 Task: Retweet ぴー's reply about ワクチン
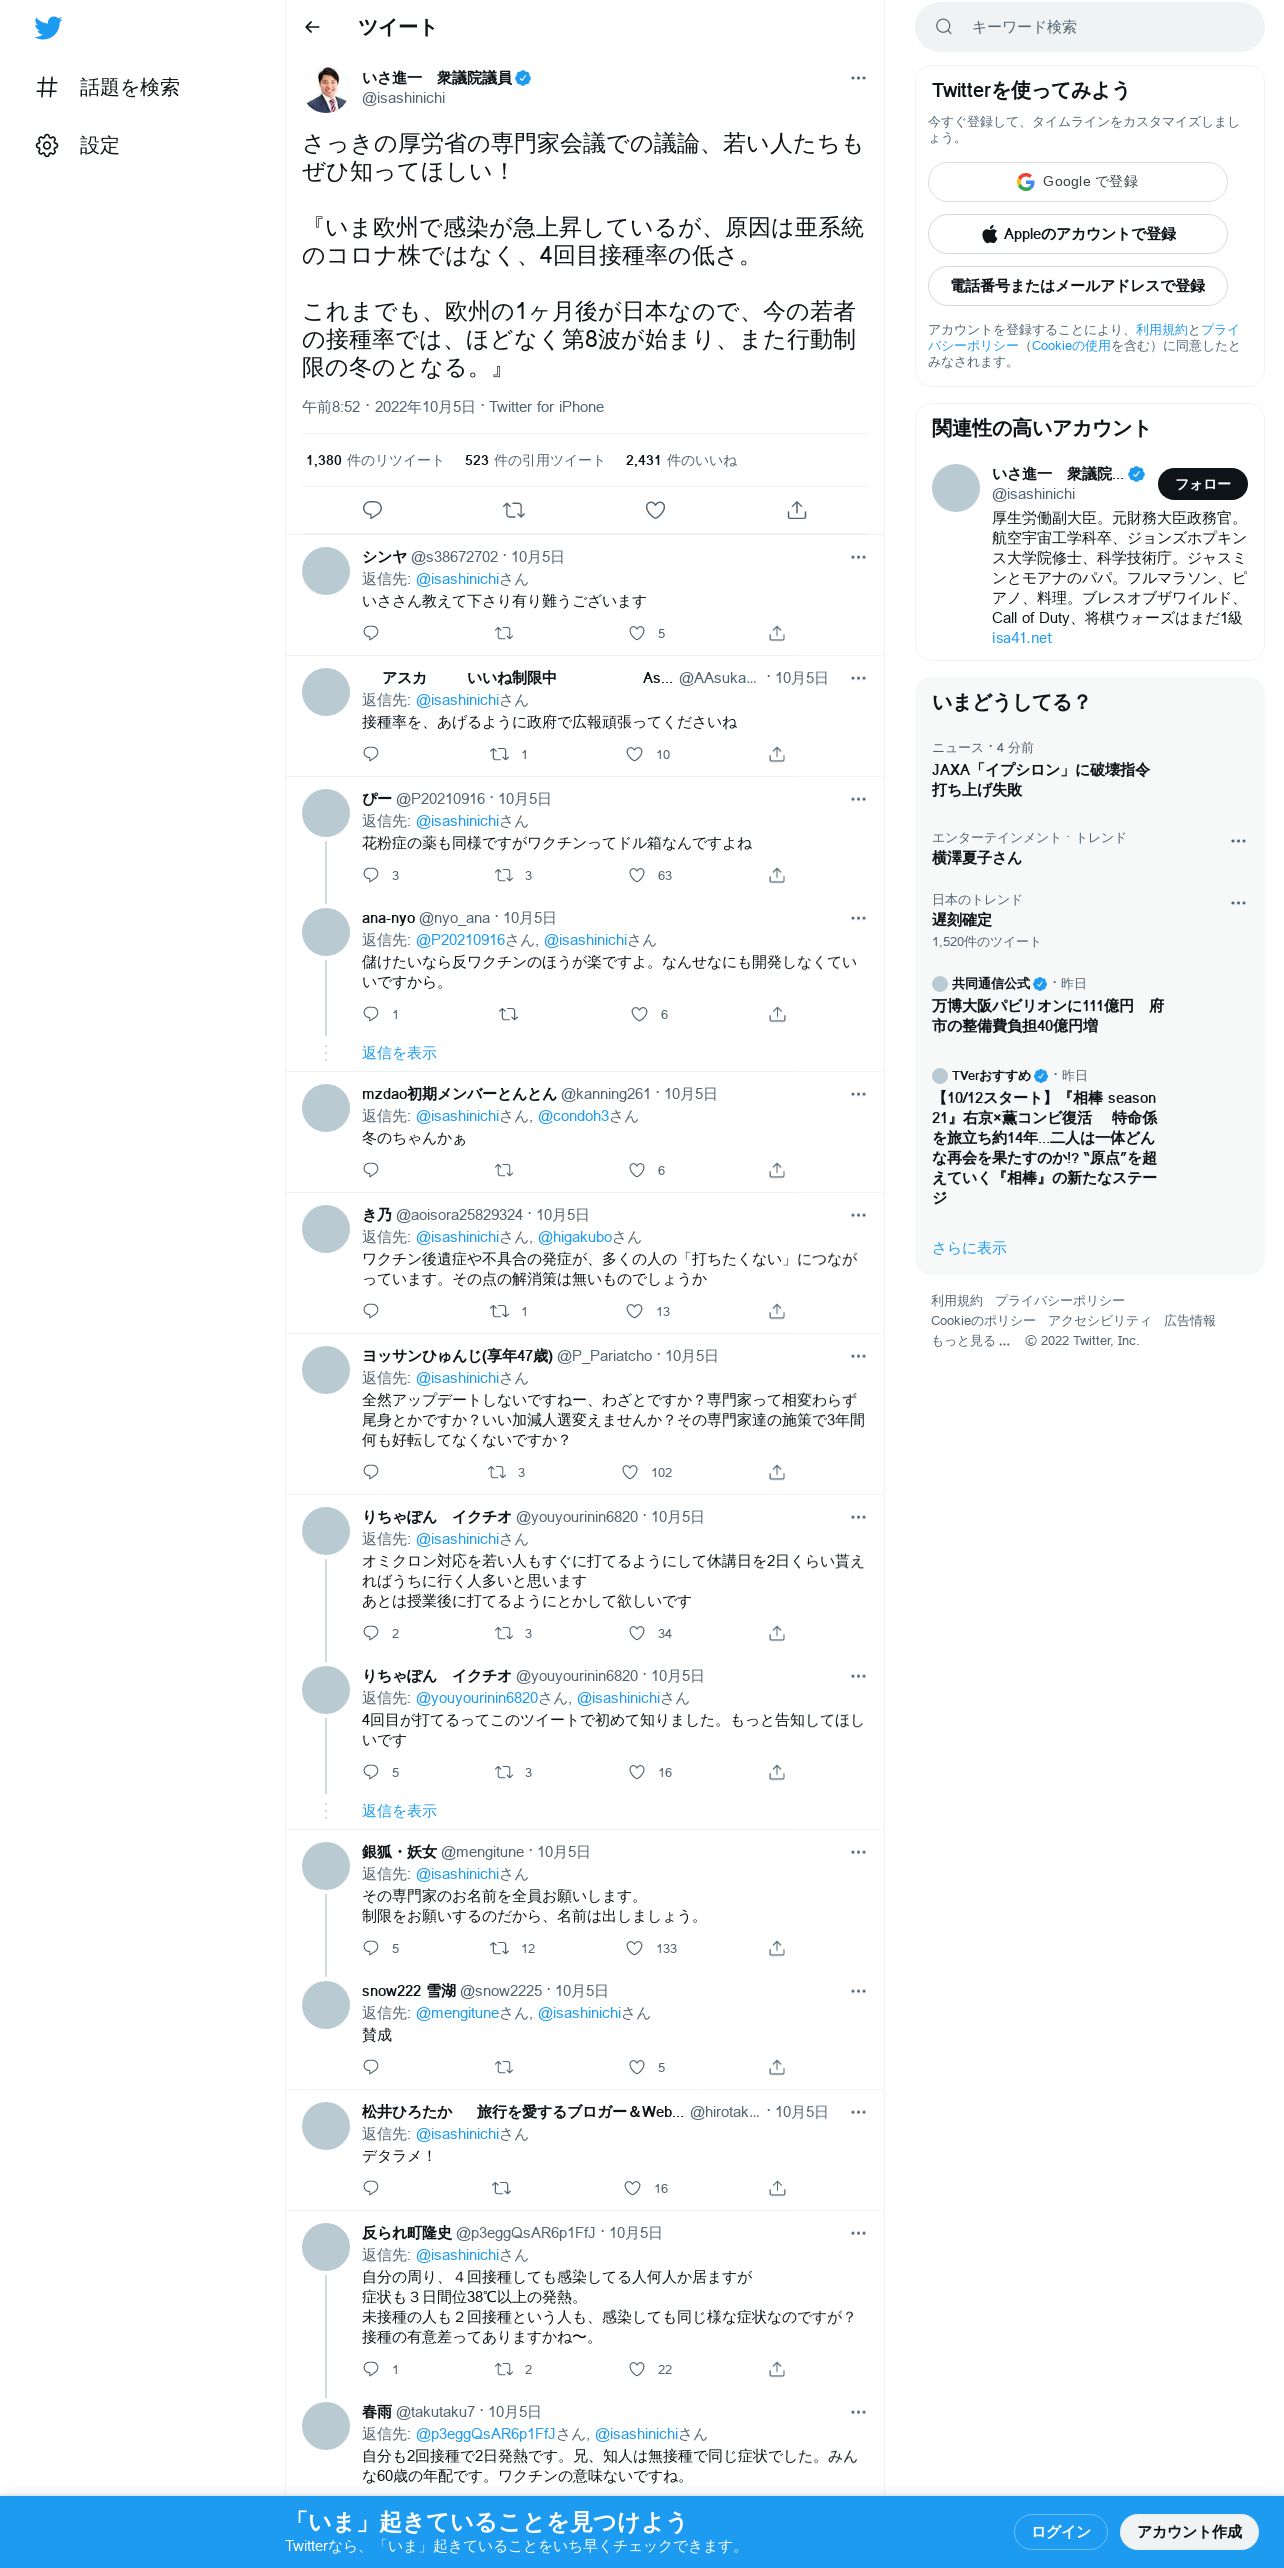(504, 875)
